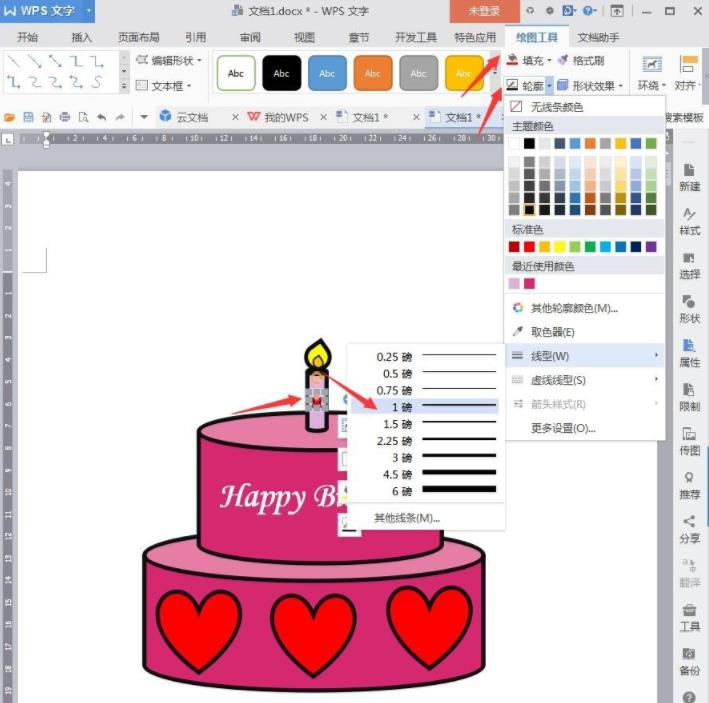Click the 轮廓 outline icon
The image size is (709, 703).
point(512,85)
